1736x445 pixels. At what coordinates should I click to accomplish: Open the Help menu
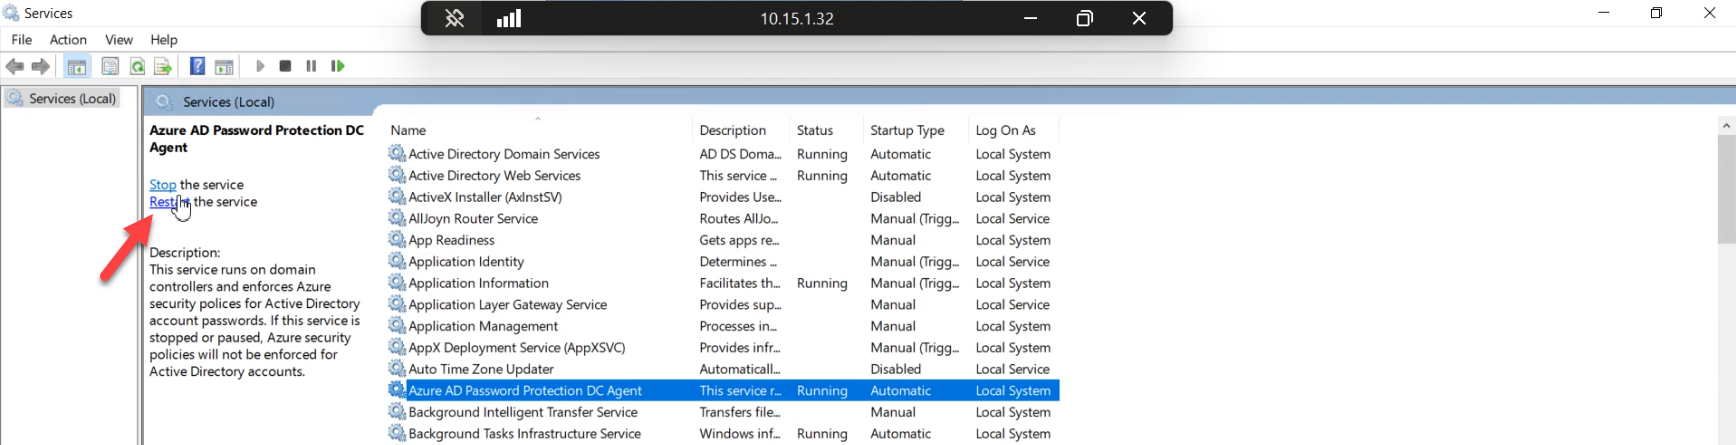164,40
